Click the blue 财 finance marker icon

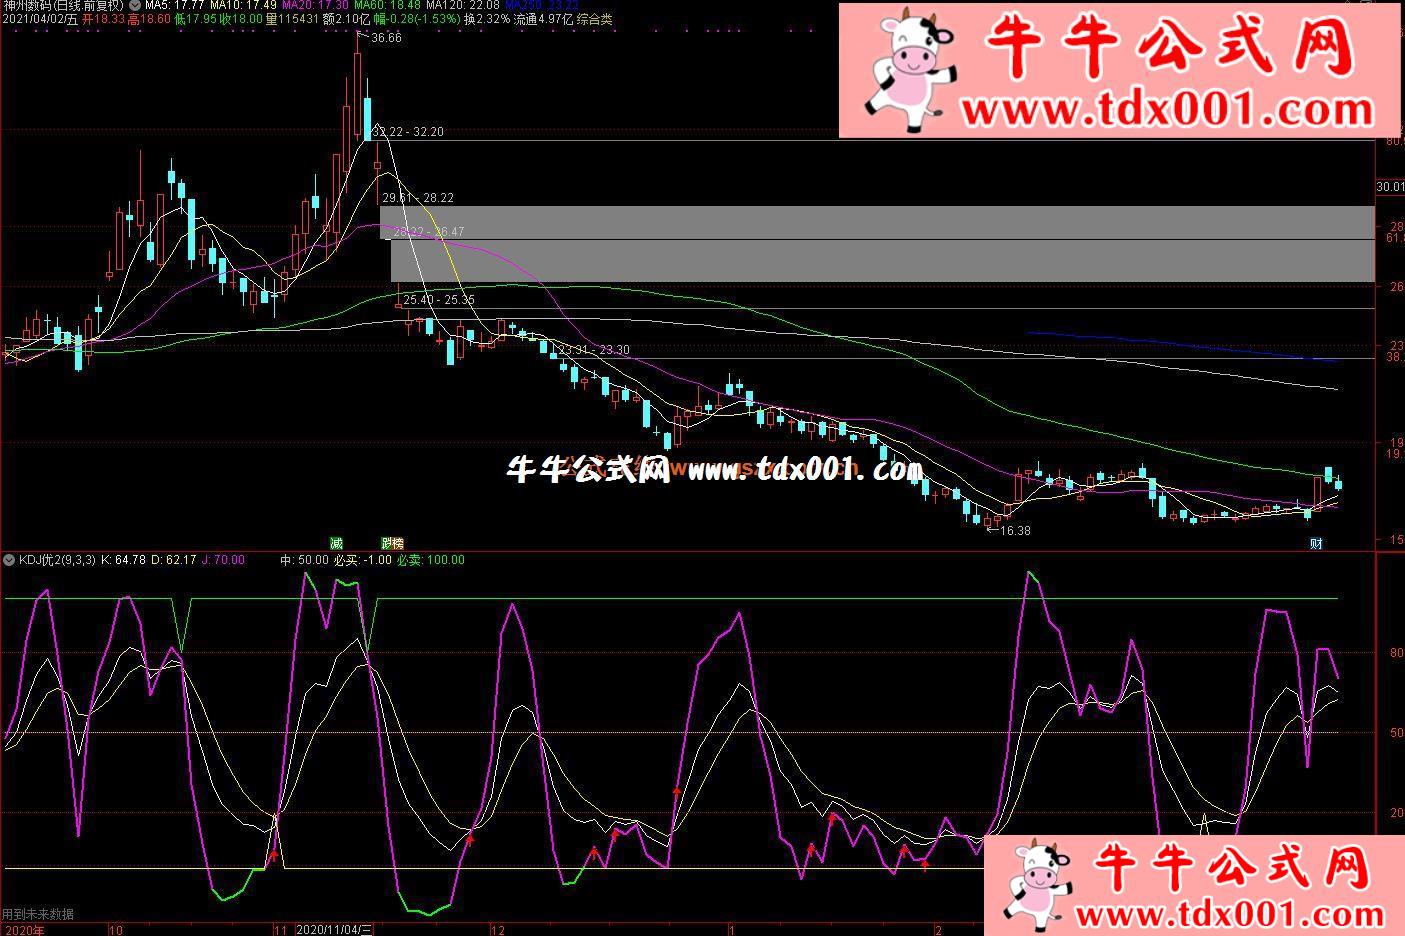pyautogui.click(x=1316, y=543)
